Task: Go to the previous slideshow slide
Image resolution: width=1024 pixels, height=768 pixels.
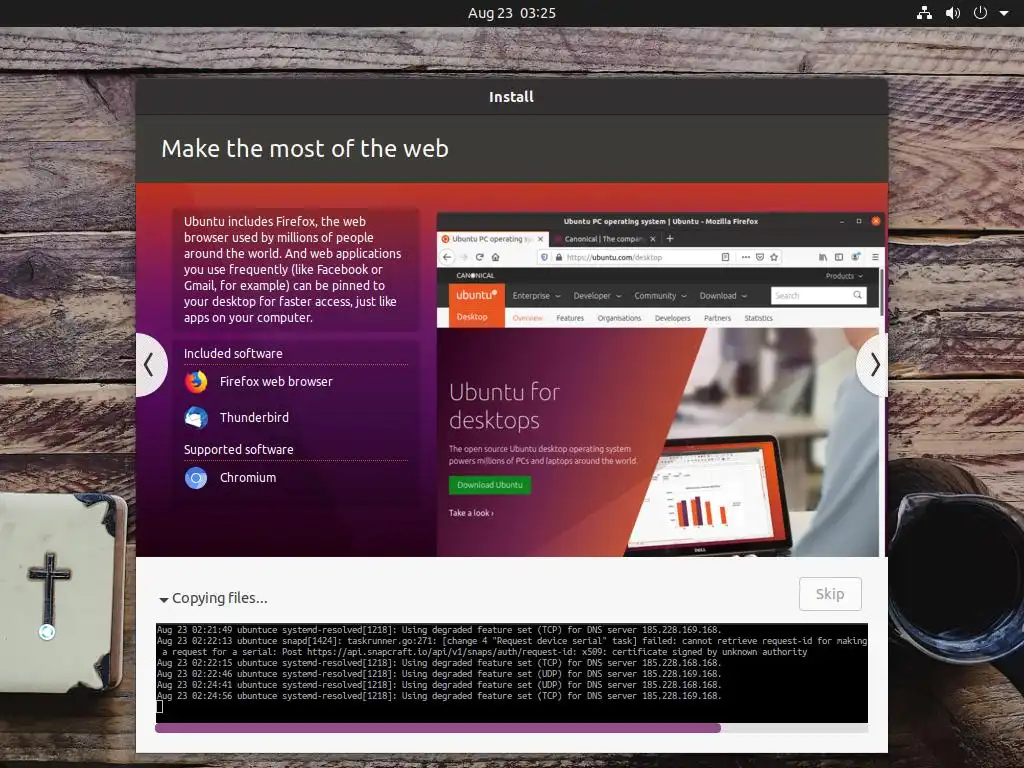Action: [x=150, y=364]
